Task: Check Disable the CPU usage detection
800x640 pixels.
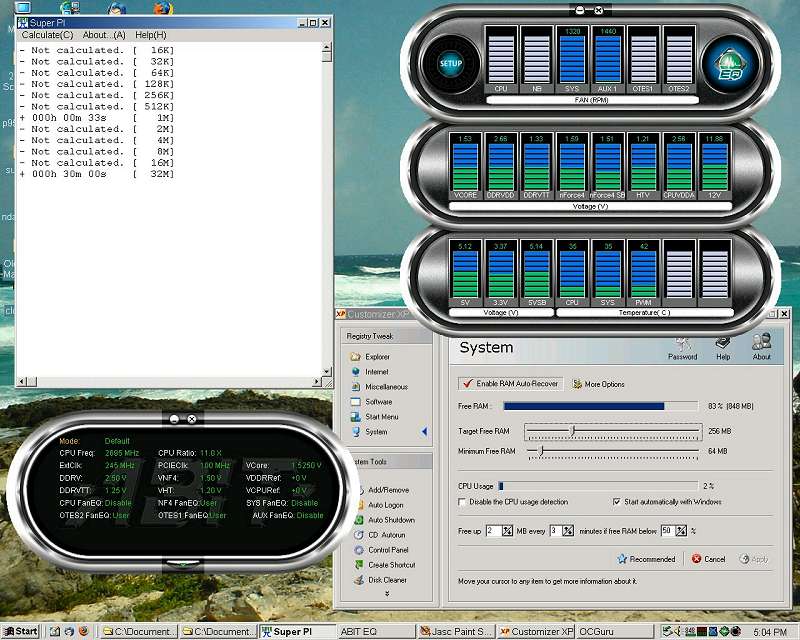Action: coord(462,502)
